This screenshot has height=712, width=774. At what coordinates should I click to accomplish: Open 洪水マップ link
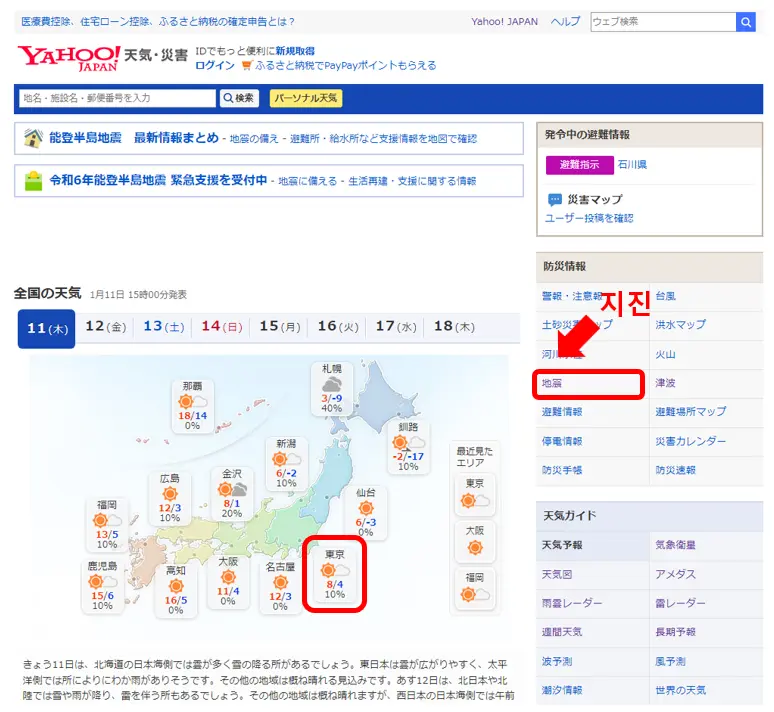(680, 324)
